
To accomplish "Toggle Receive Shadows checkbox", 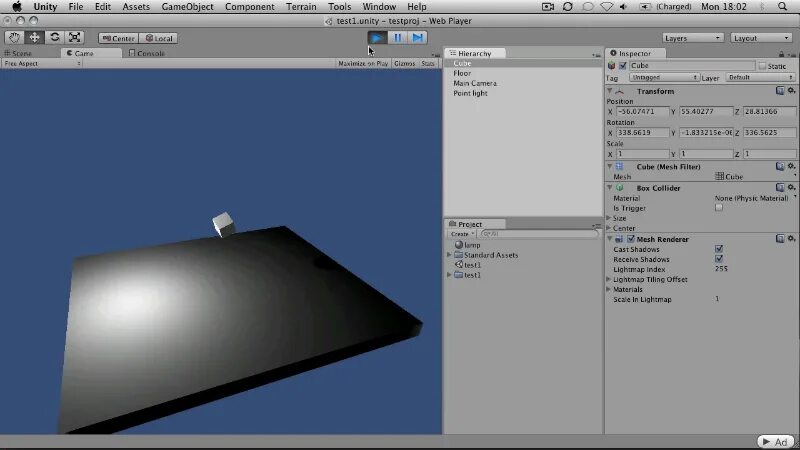I will coord(719,259).
